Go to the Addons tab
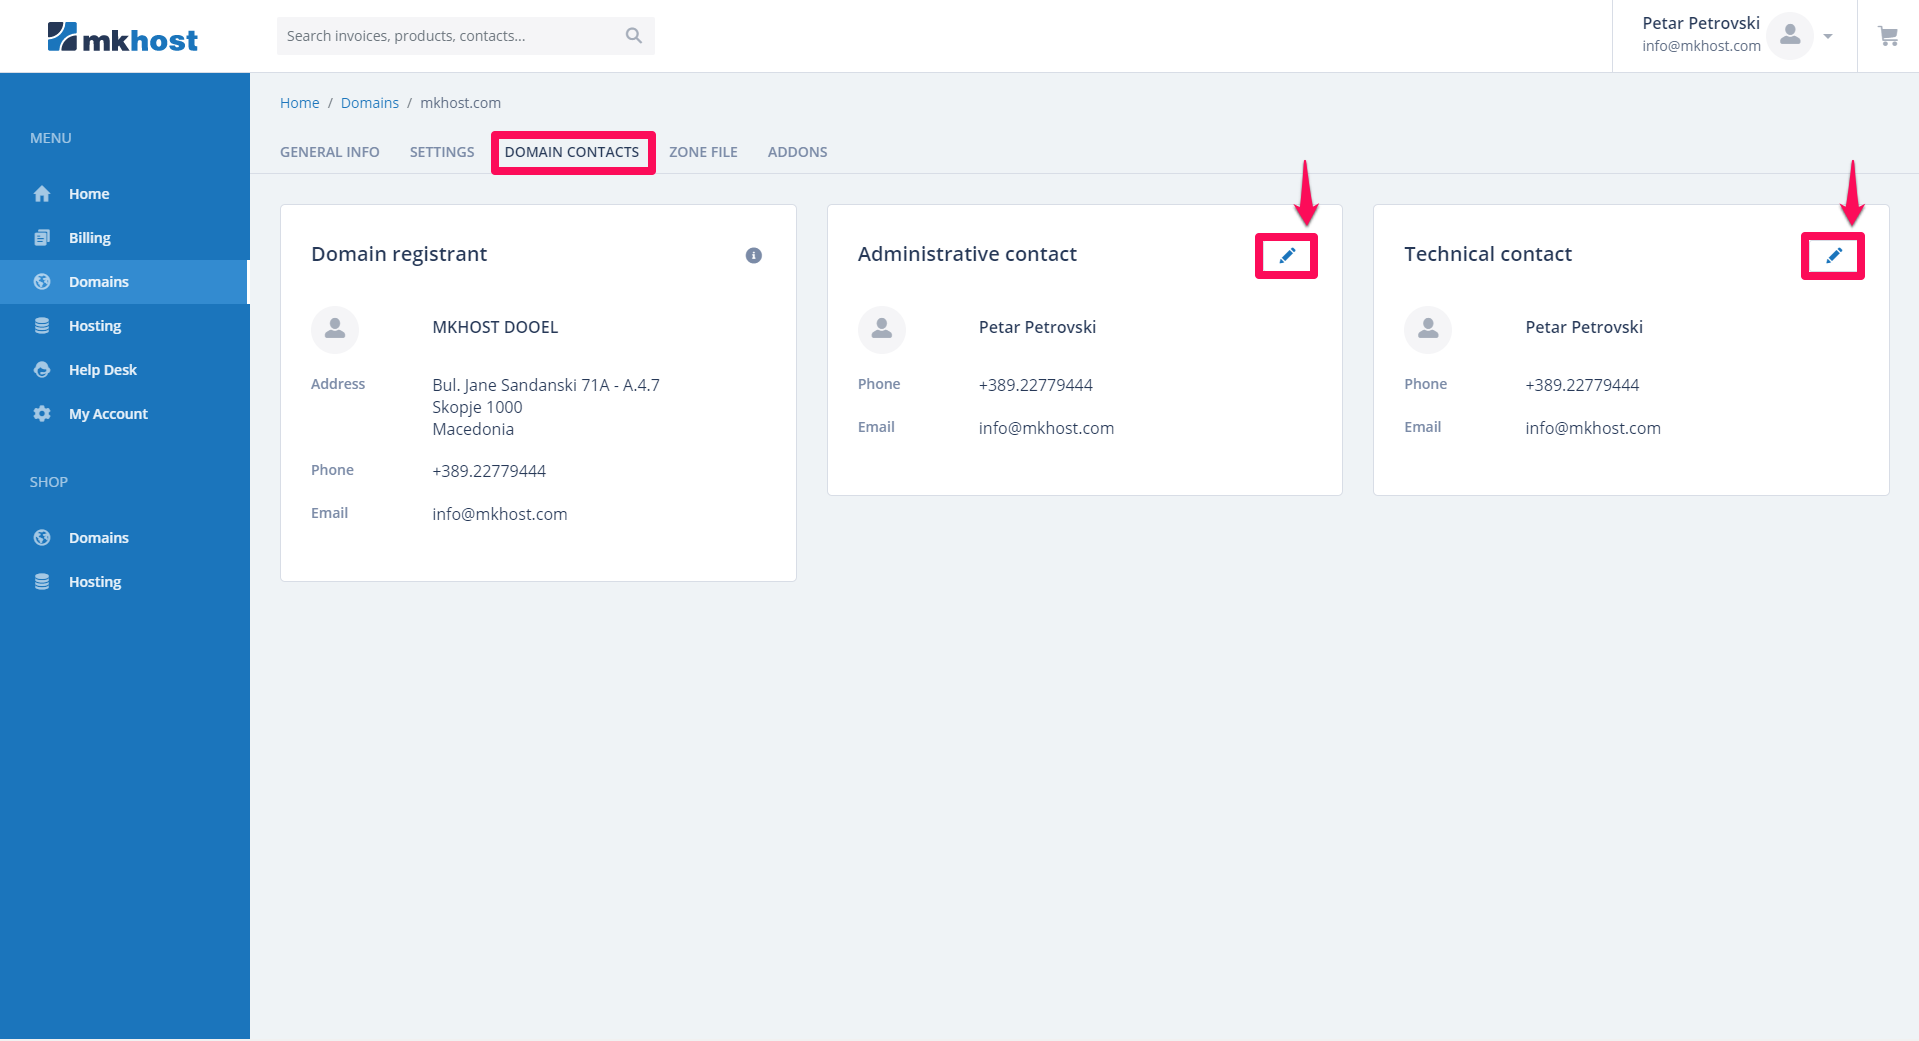 [797, 152]
